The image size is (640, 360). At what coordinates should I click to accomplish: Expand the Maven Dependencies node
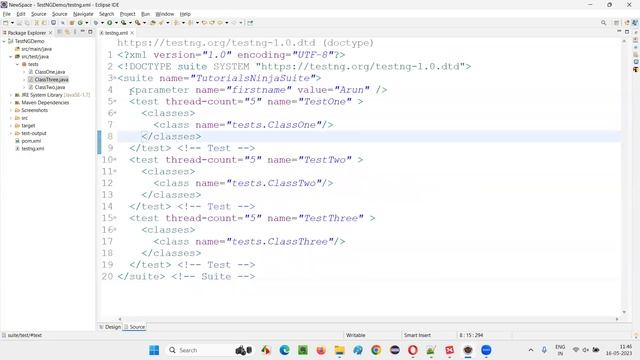11,103
